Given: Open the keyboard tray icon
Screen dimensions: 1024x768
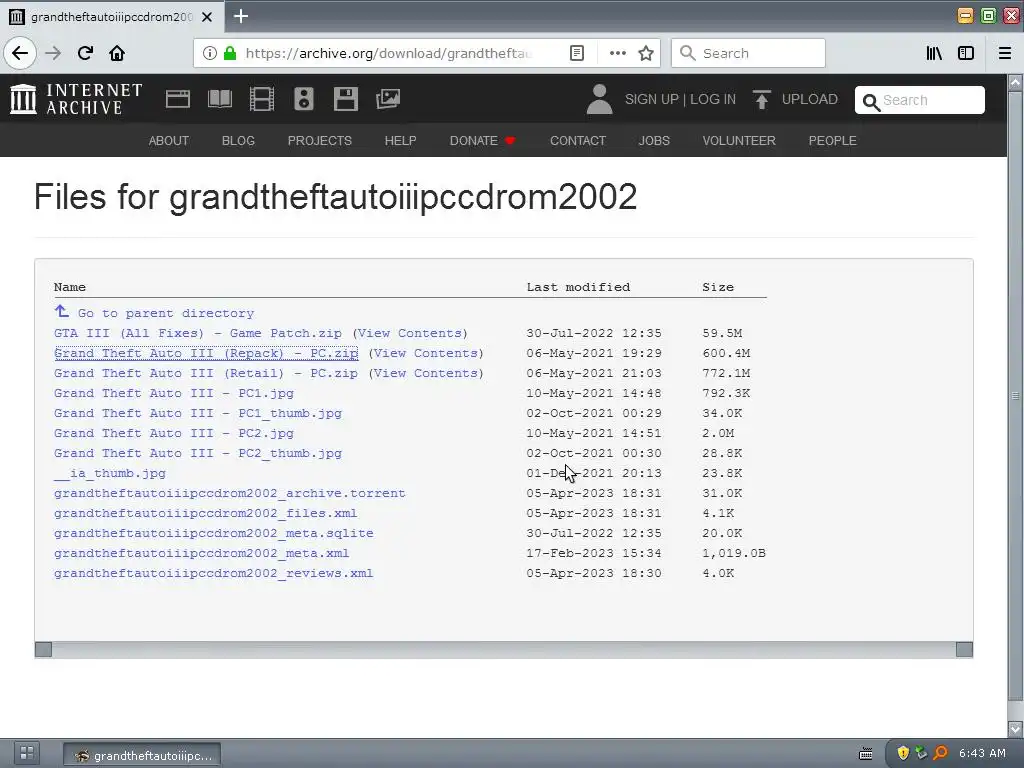Looking at the screenshot, I should coord(865,754).
